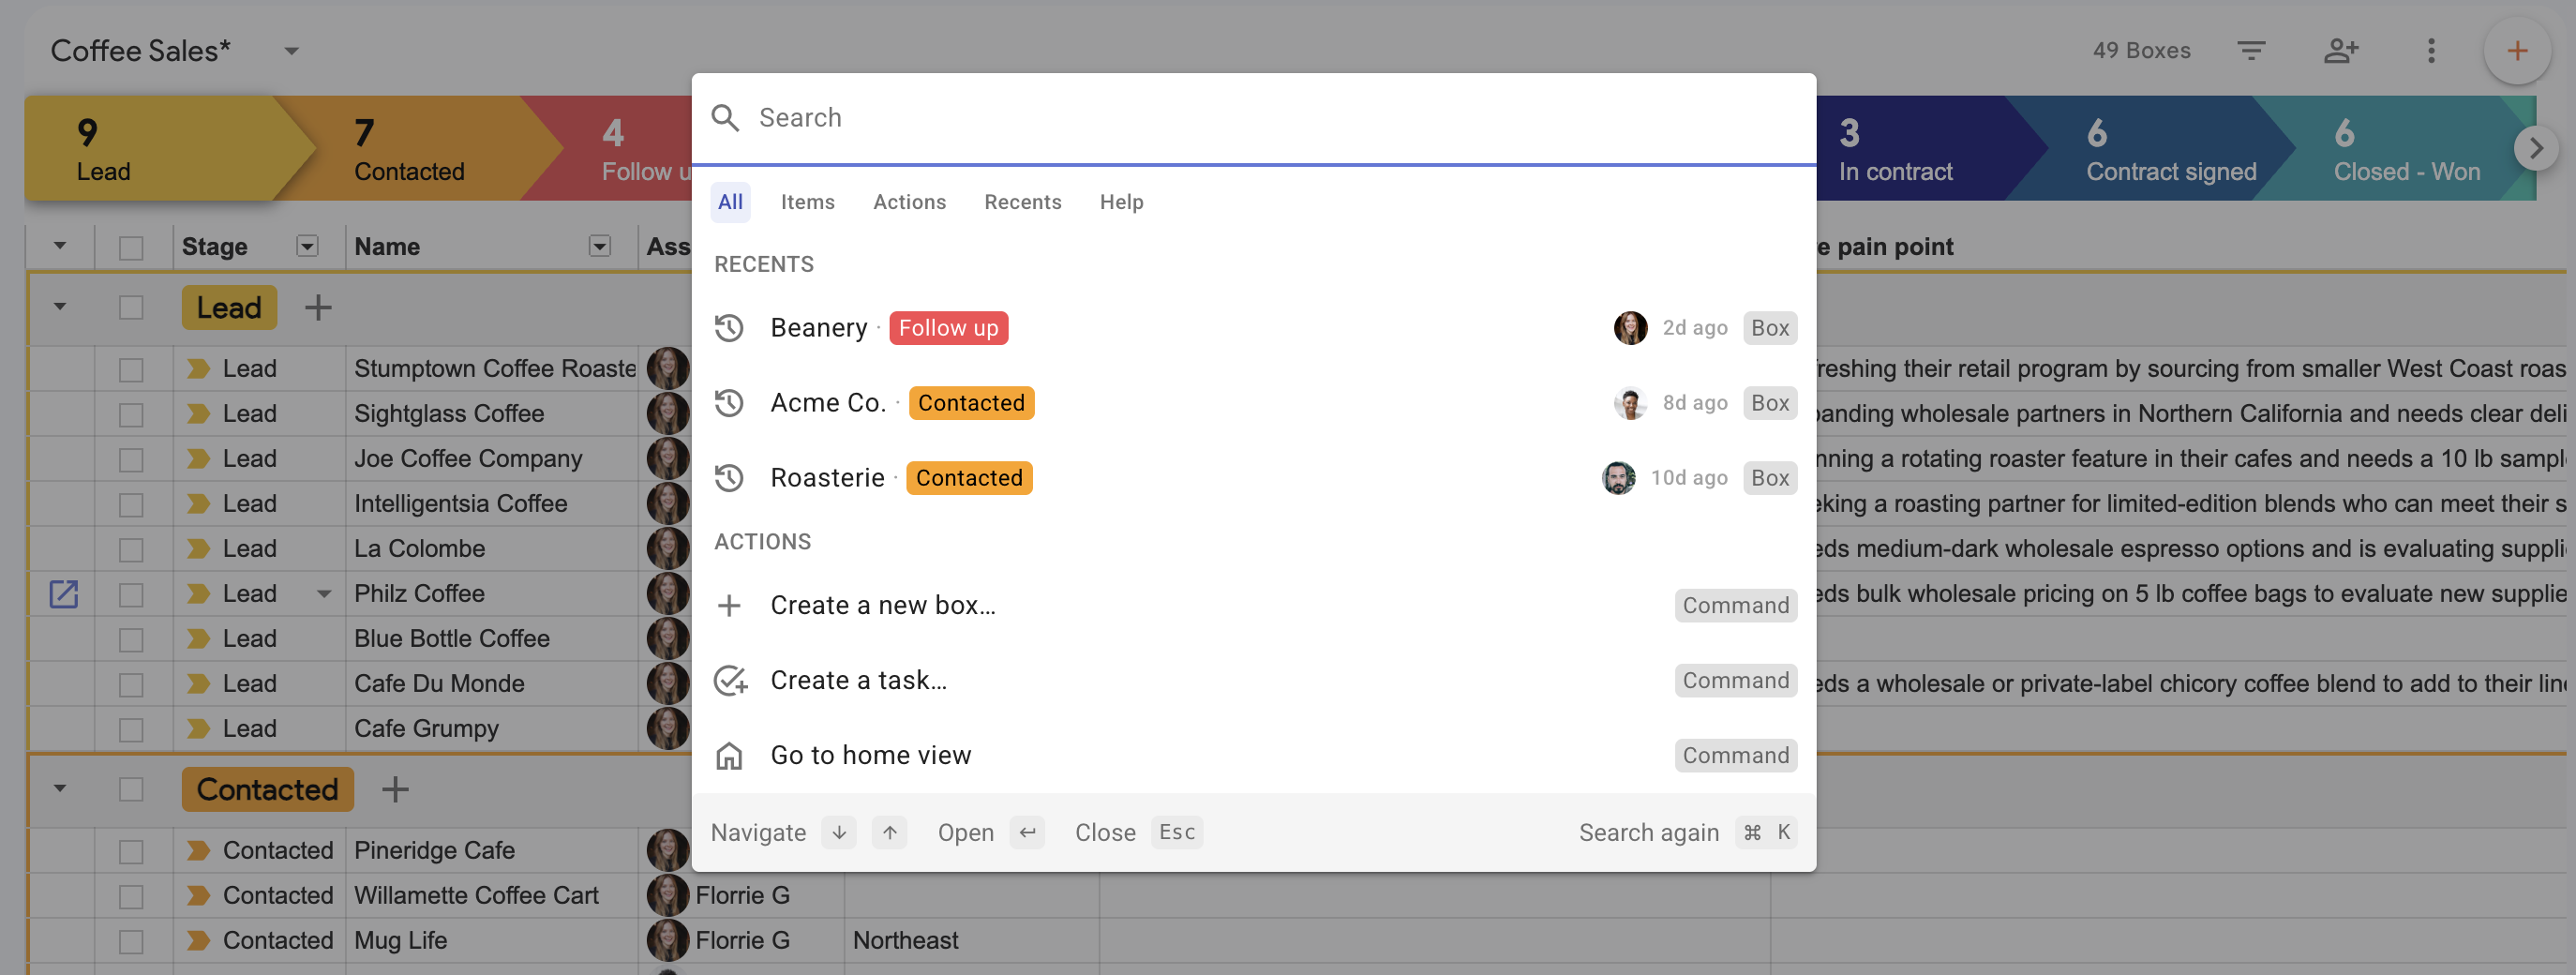Open the Beanery recent result
Viewport: 2576px width, 975px height.
click(x=1254, y=328)
